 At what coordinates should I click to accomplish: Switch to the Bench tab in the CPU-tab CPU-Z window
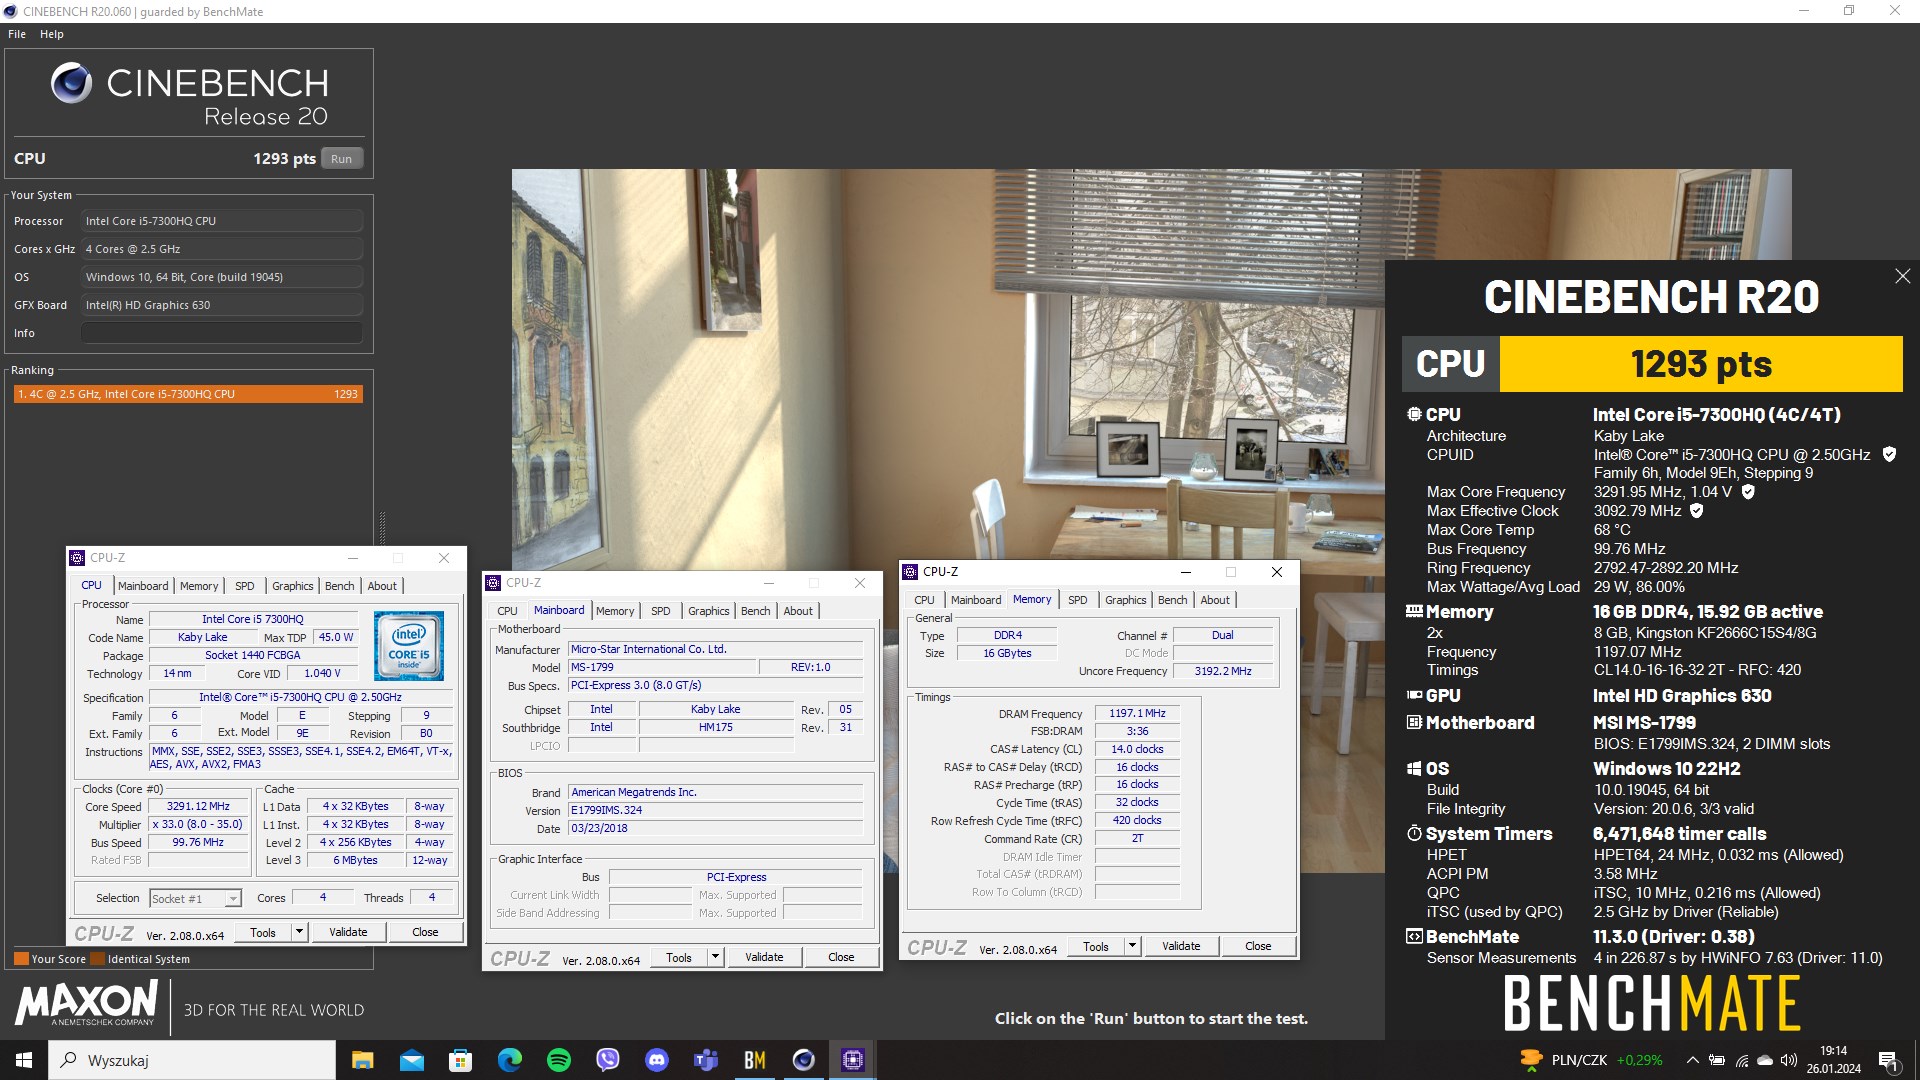tap(340, 586)
